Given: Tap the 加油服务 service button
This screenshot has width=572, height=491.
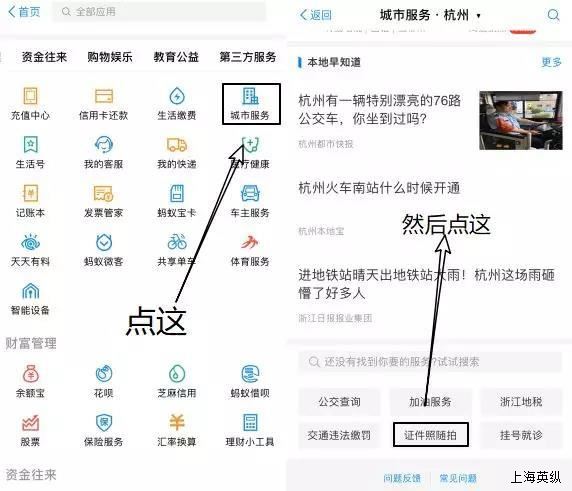Looking at the screenshot, I should (430, 402).
